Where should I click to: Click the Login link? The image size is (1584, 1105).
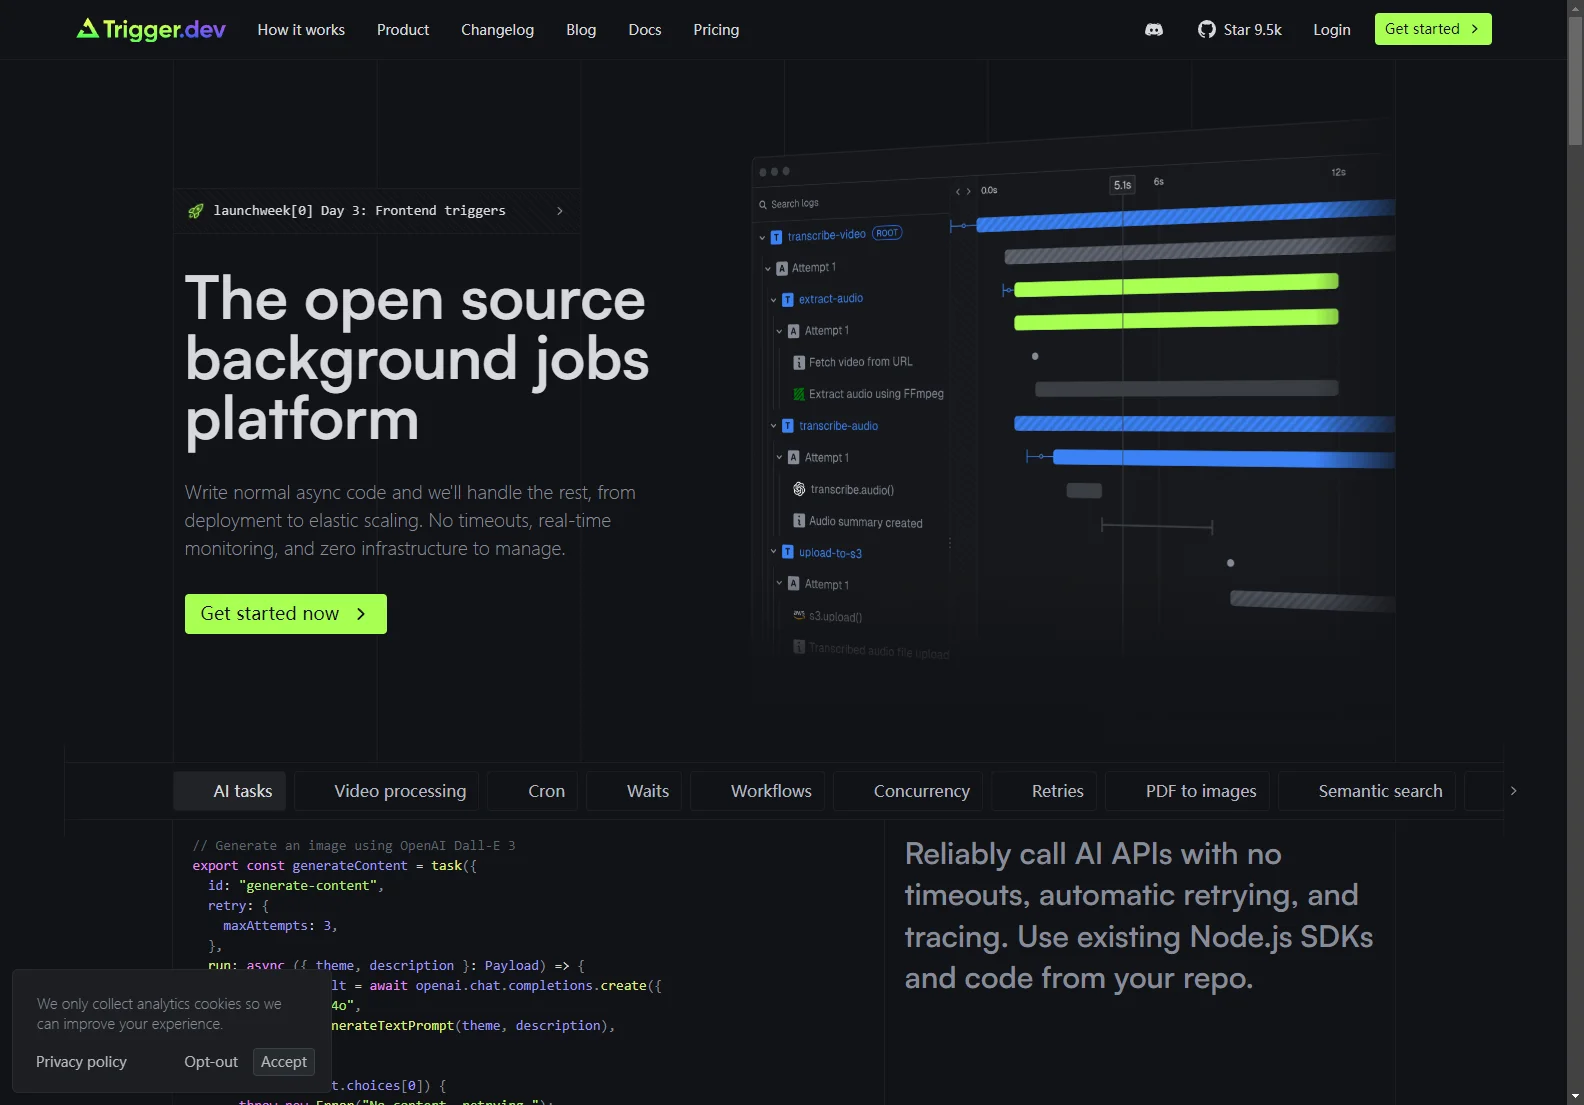point(1332,30)
